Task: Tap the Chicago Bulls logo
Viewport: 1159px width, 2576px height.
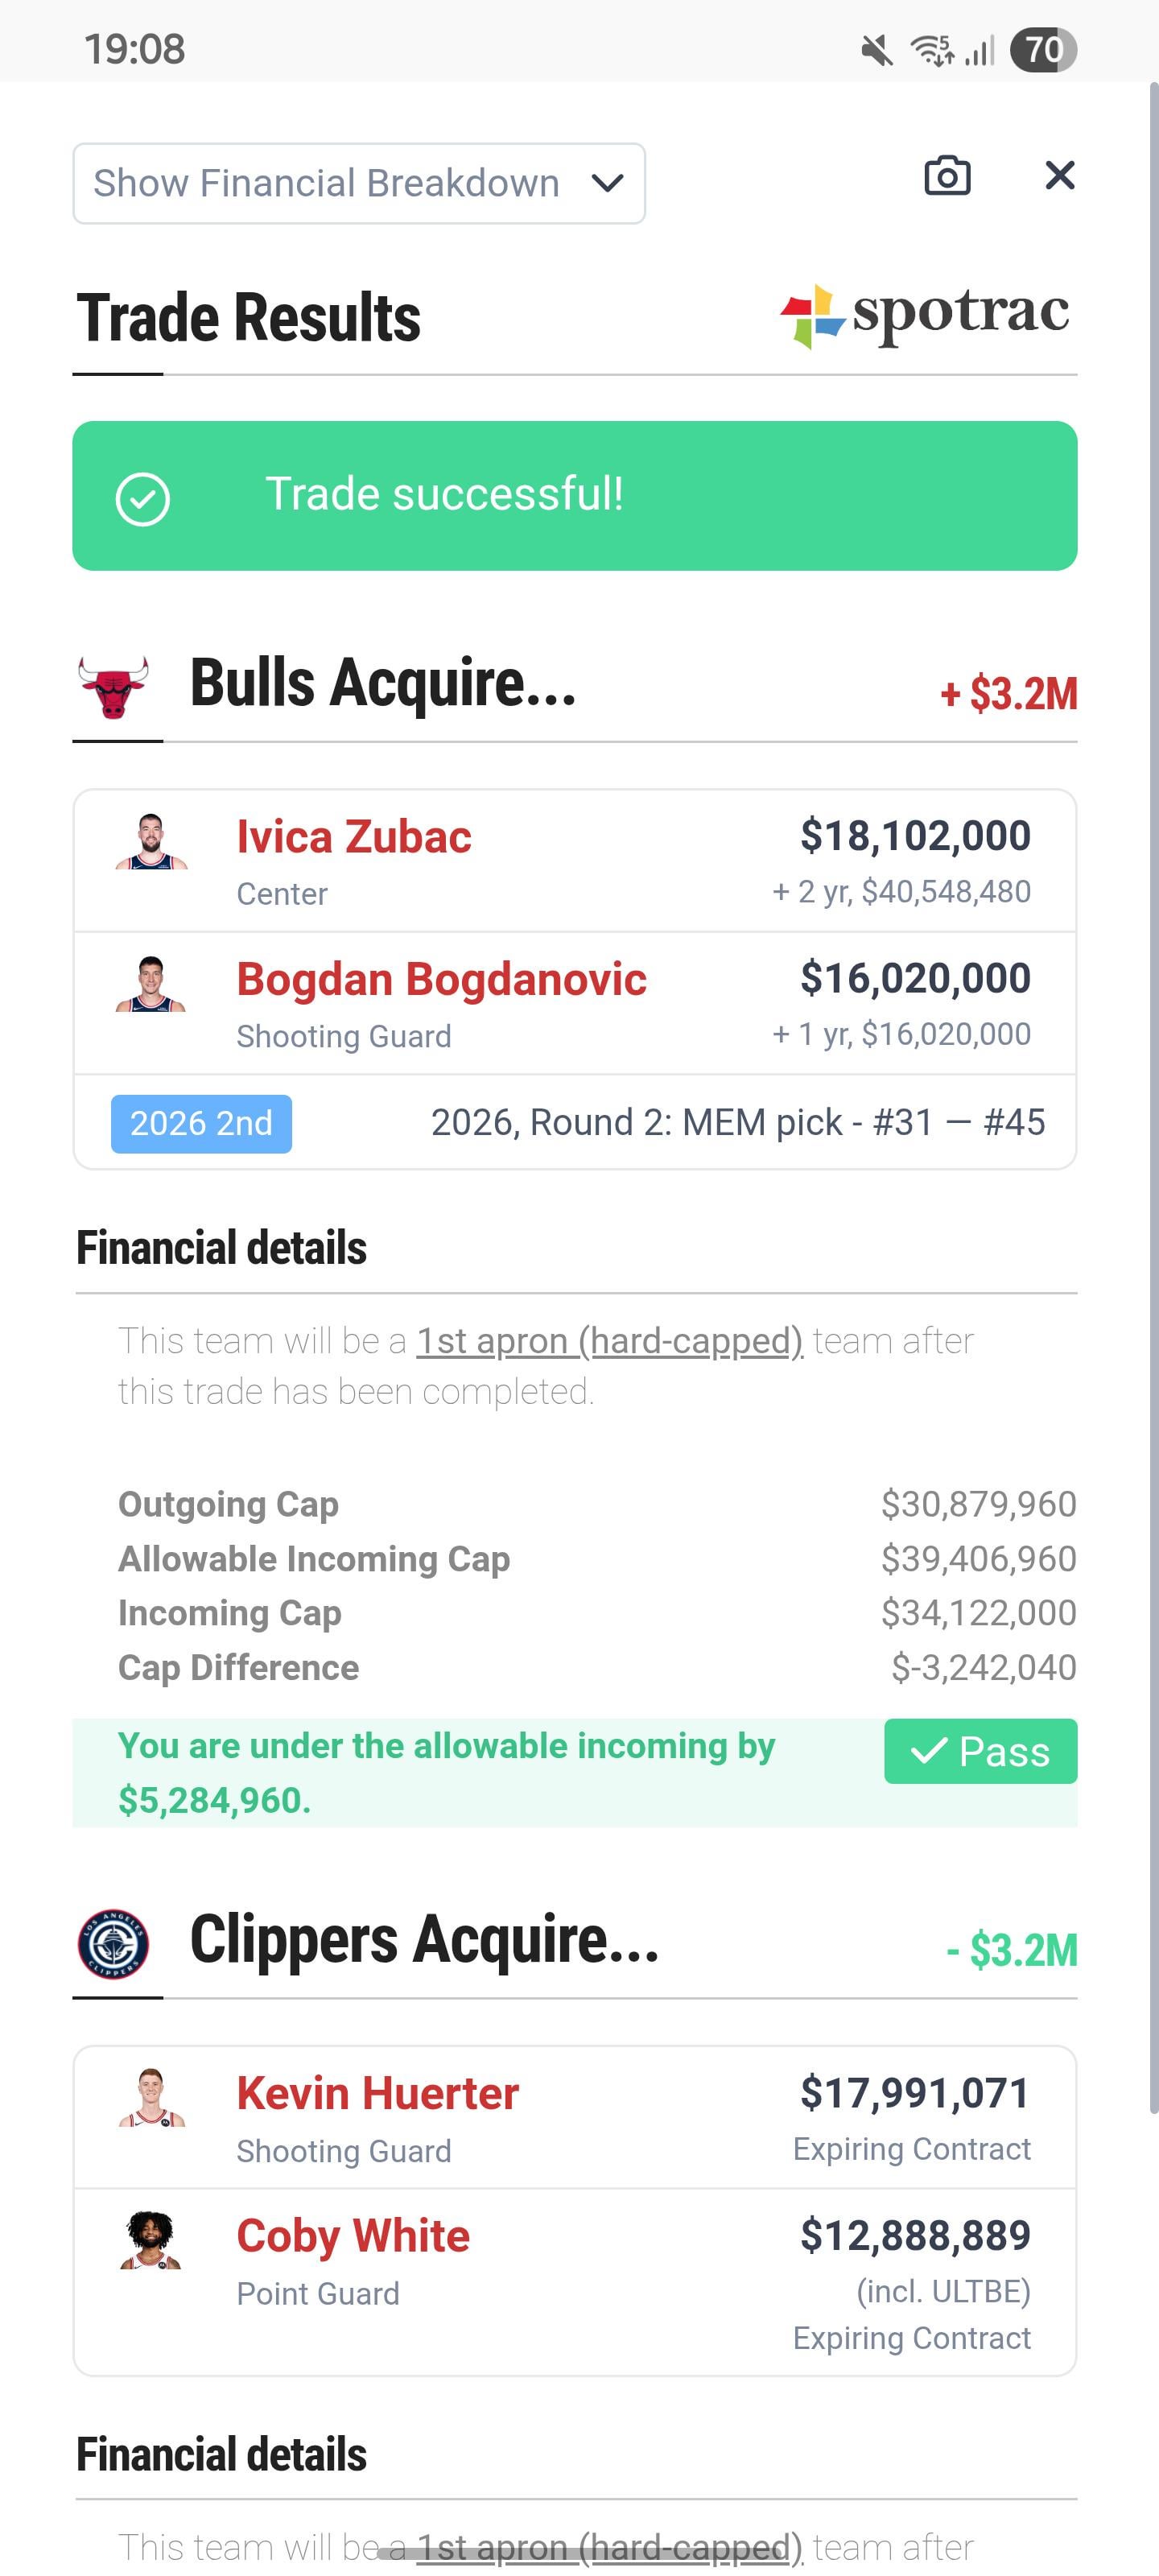Action: pos(114,687)
